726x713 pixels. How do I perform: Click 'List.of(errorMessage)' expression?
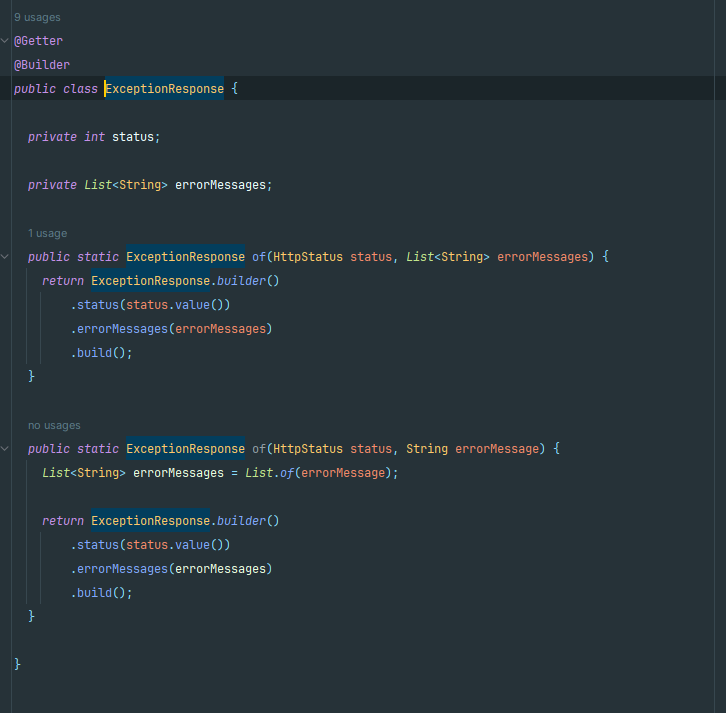[318, 473]
